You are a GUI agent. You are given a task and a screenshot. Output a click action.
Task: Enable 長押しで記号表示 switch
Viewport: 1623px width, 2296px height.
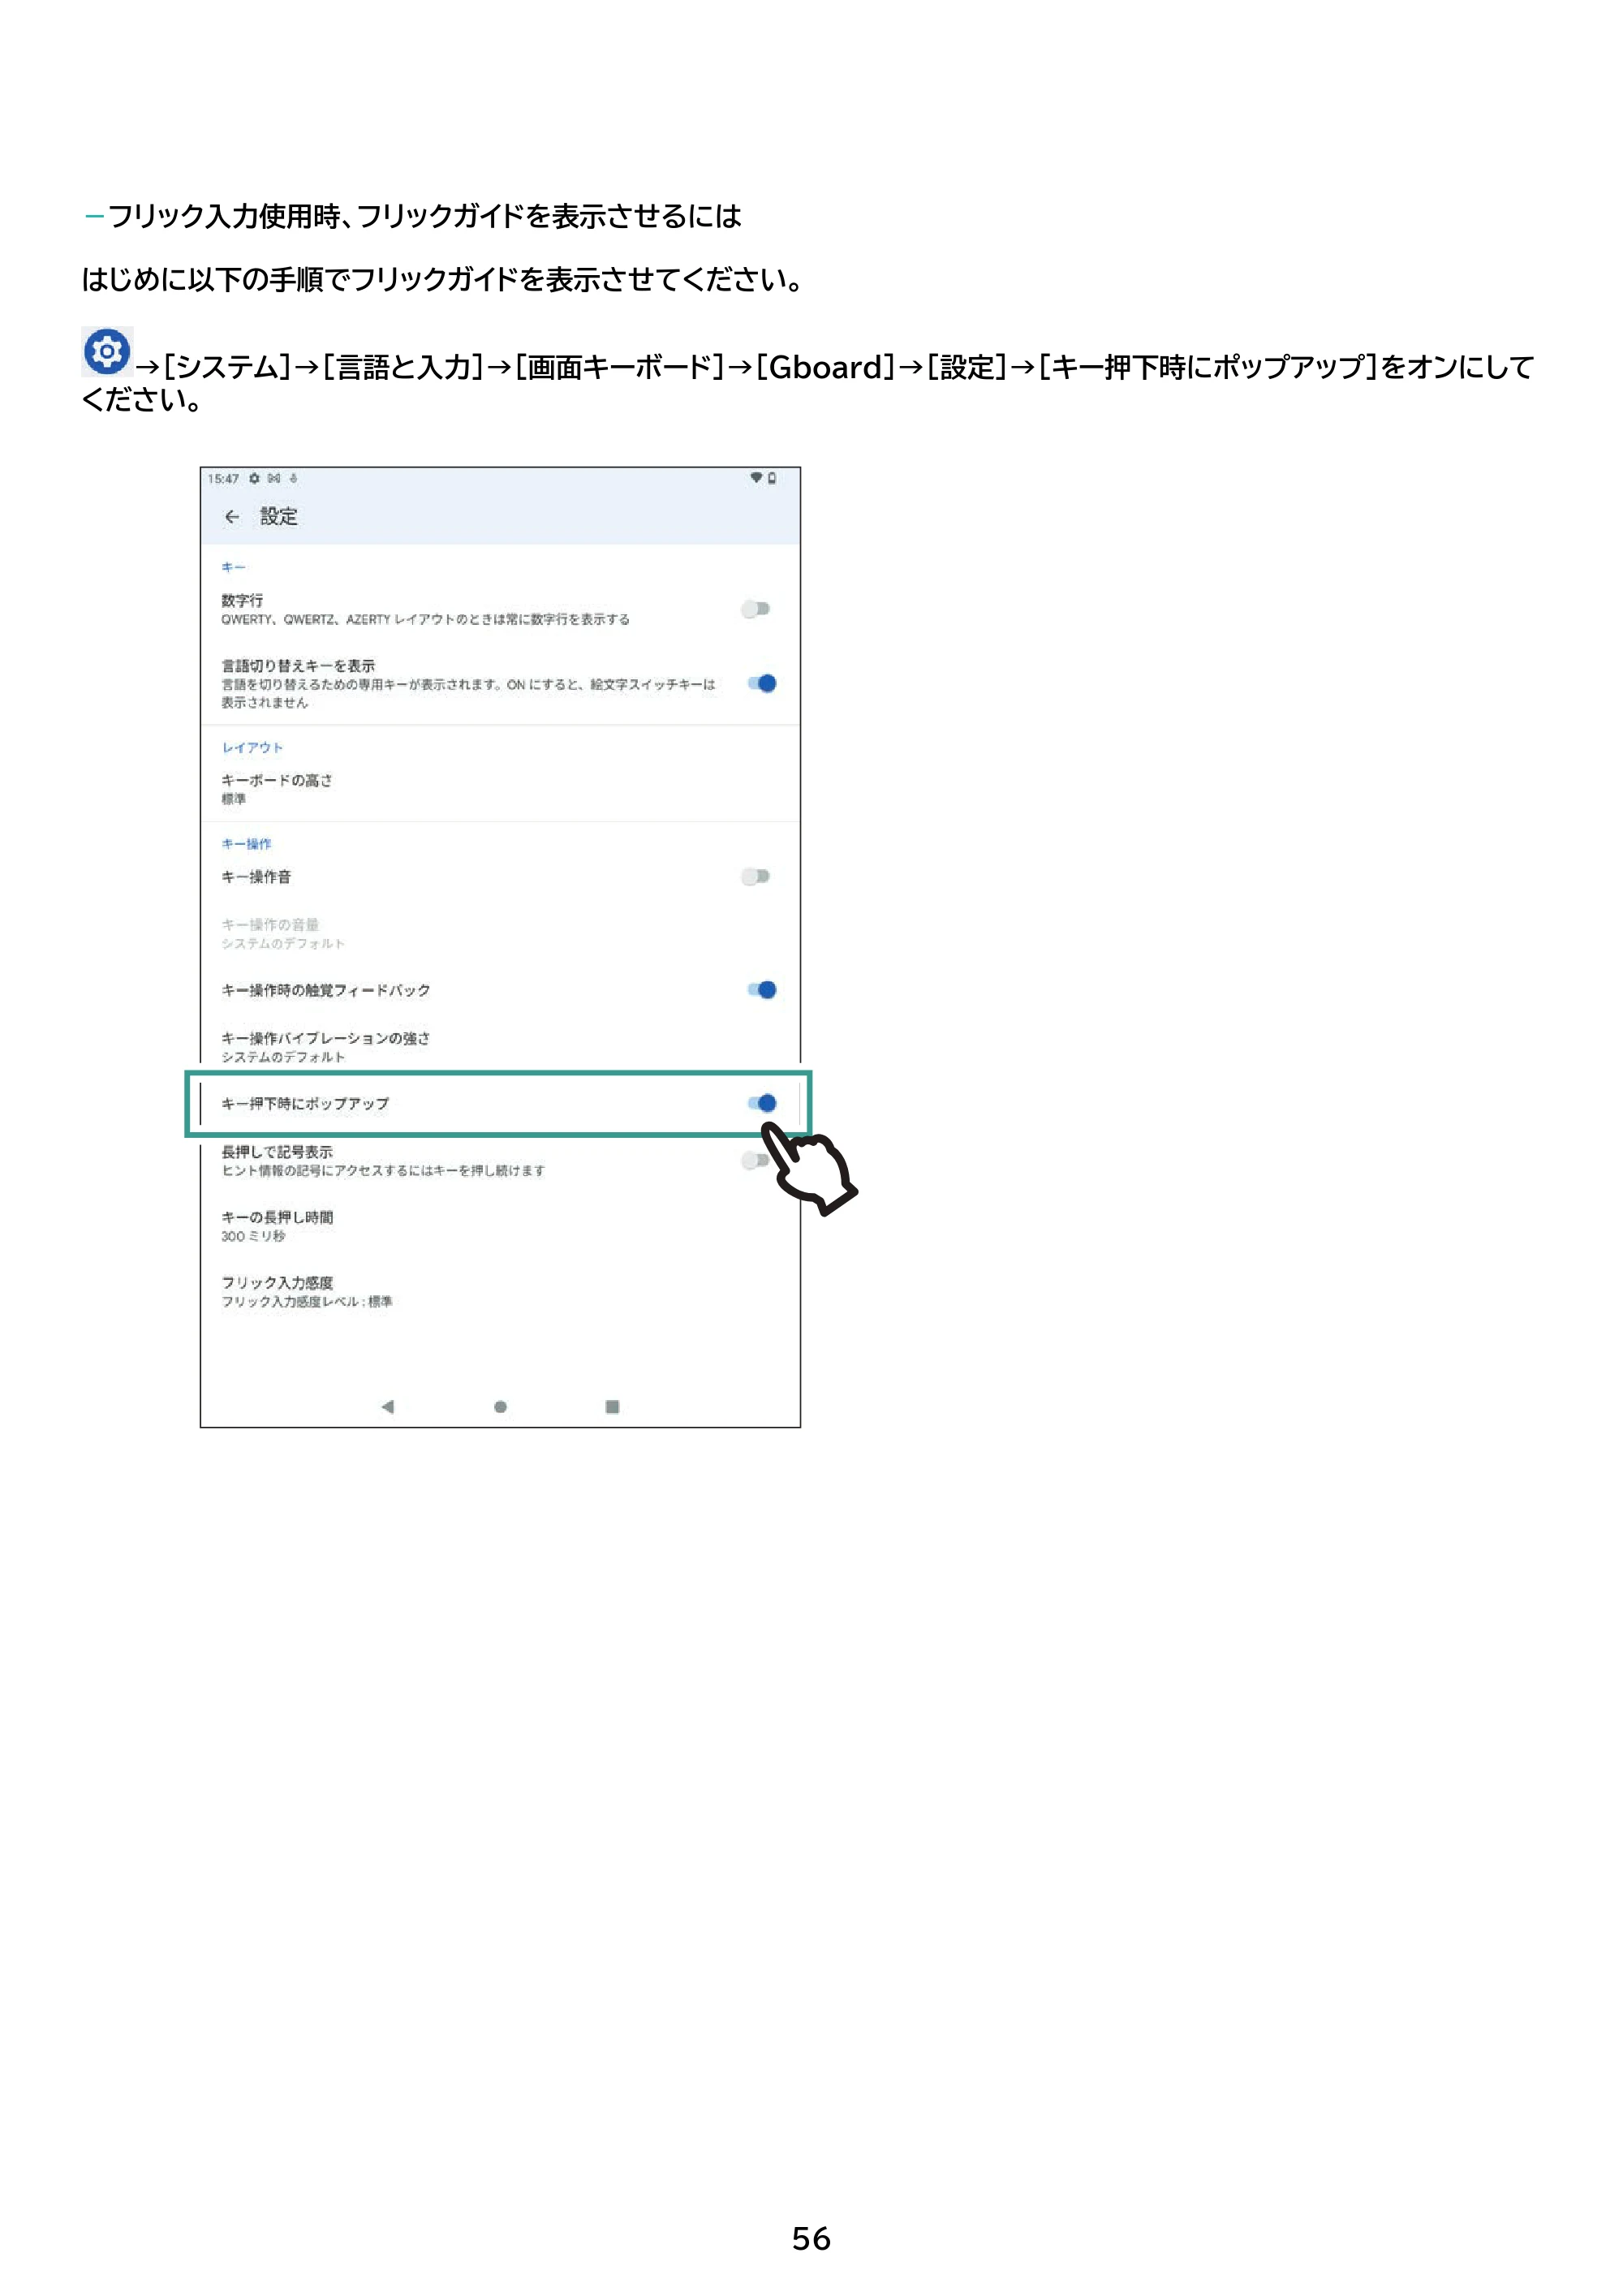pos(756,1161)
